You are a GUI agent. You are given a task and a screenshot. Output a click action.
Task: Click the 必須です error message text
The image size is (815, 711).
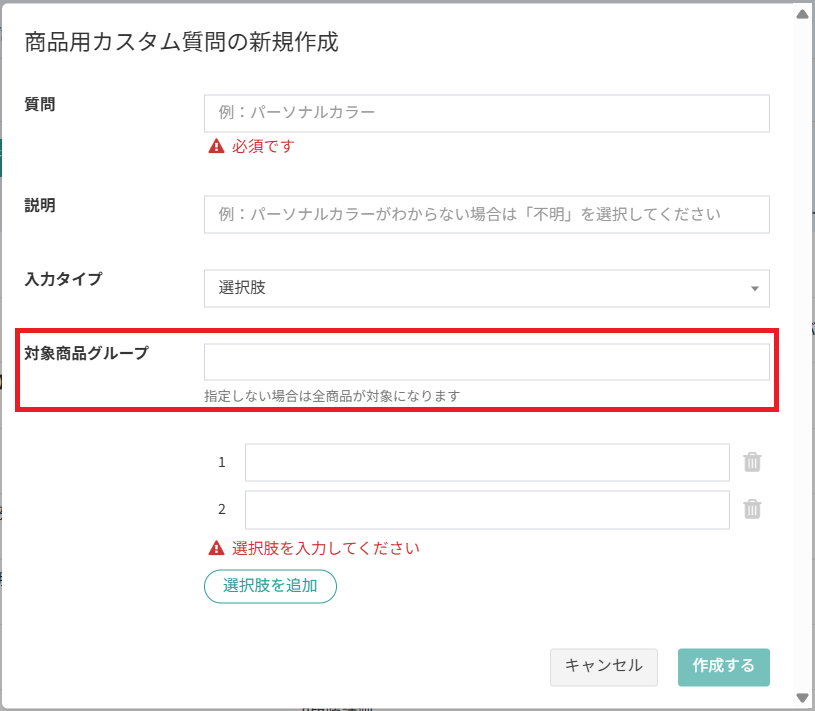coord(263,146)
